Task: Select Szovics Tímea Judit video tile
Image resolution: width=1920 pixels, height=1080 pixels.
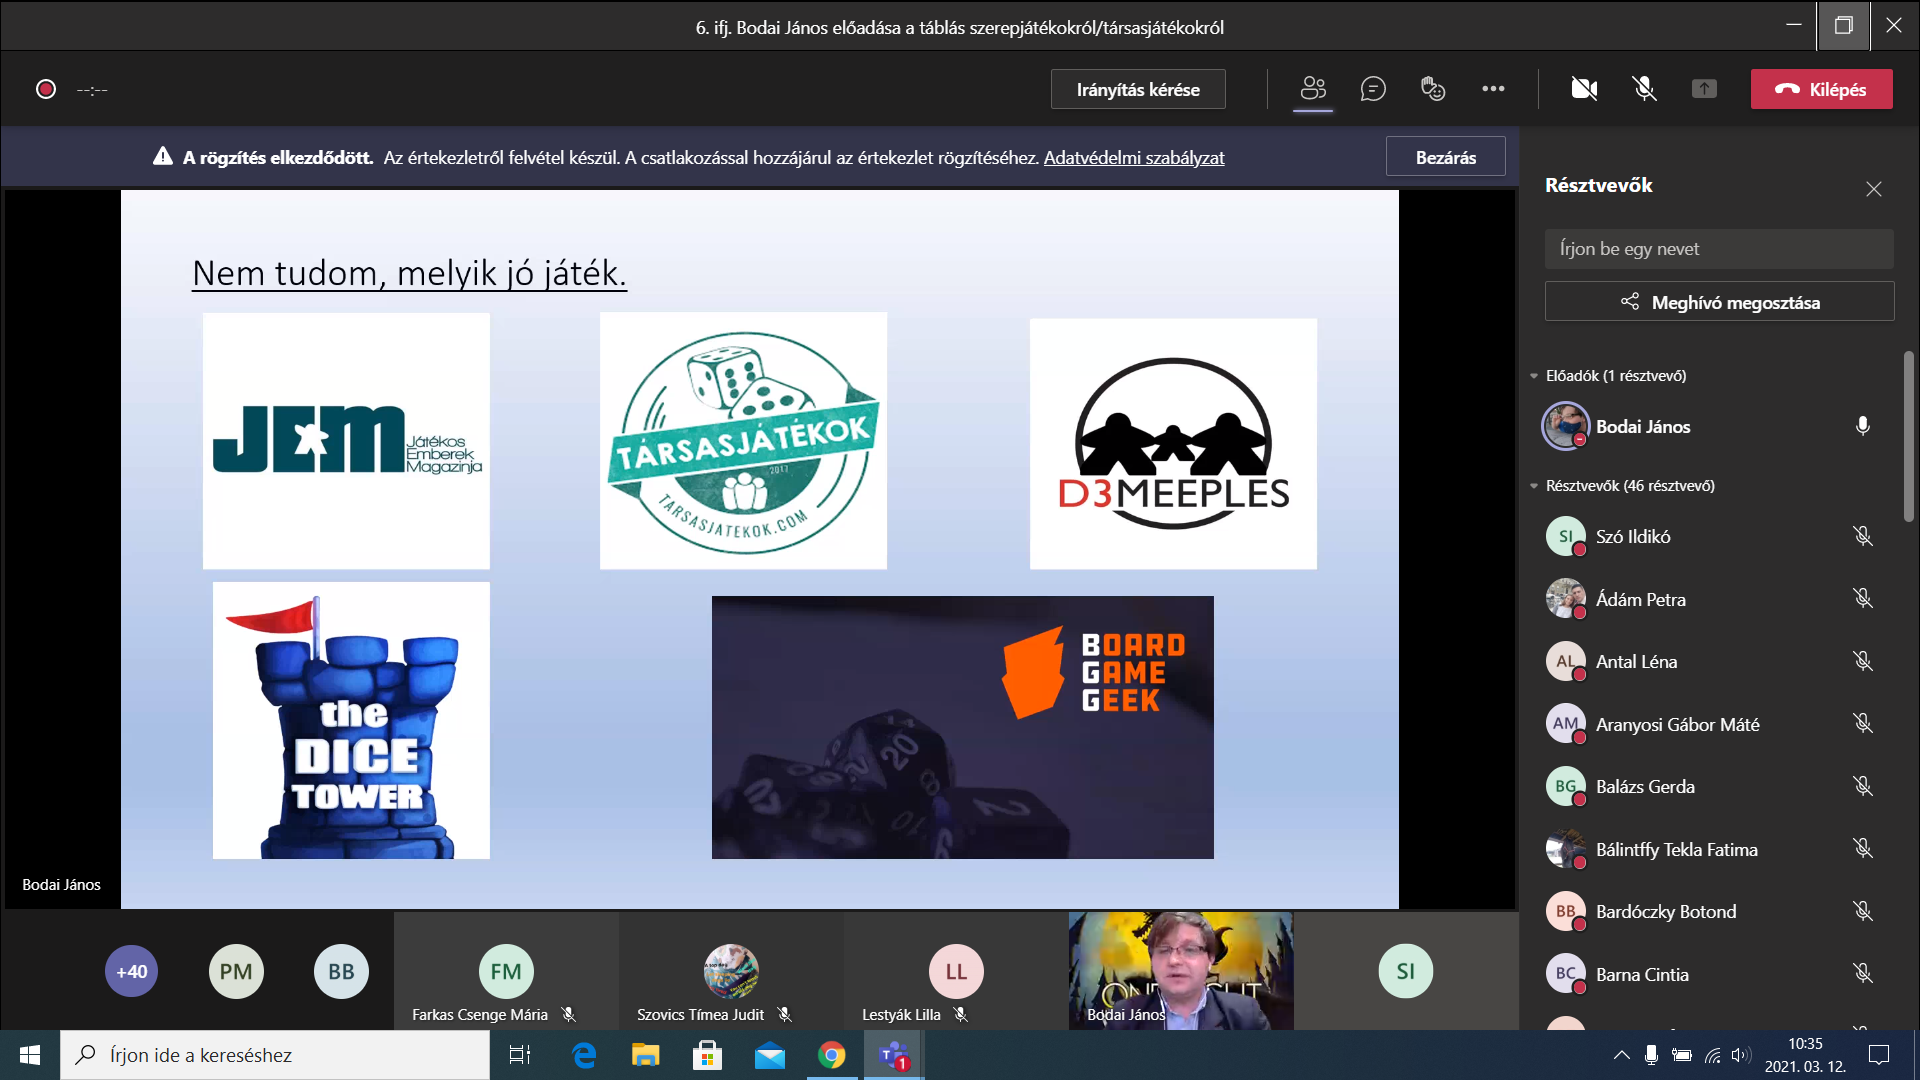Action: coord(731,970)
